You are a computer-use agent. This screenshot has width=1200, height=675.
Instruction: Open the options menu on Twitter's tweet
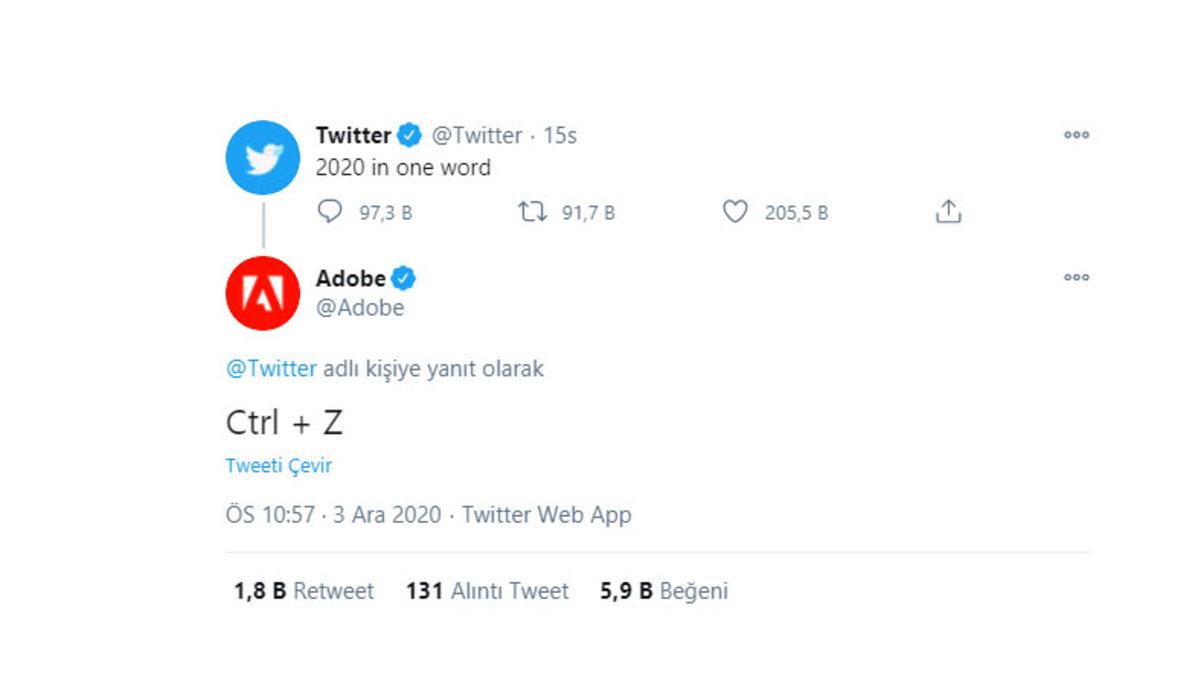click(x=1077, y=135)
